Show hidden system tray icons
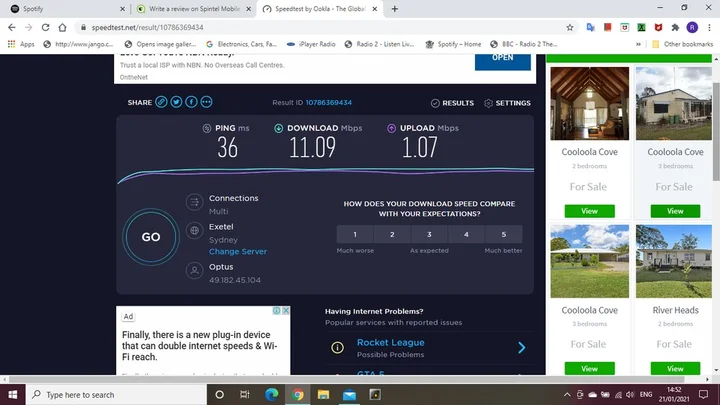Image resolution: width=720 pixels, height=405 pixels. click(x=567, y=394)
